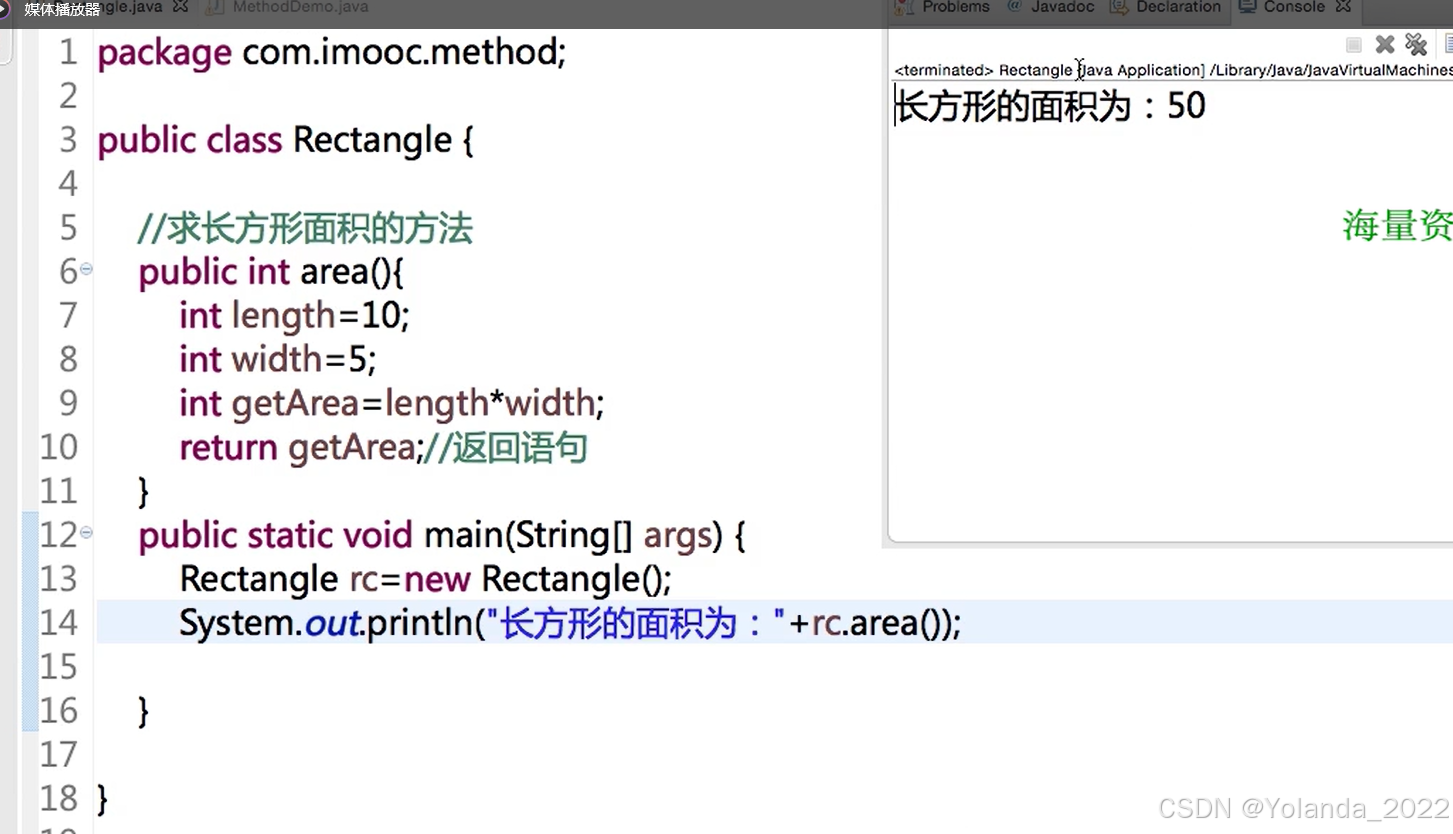
Task: Click console output 长方形的面积为：50
Action: click(1050, 106)
